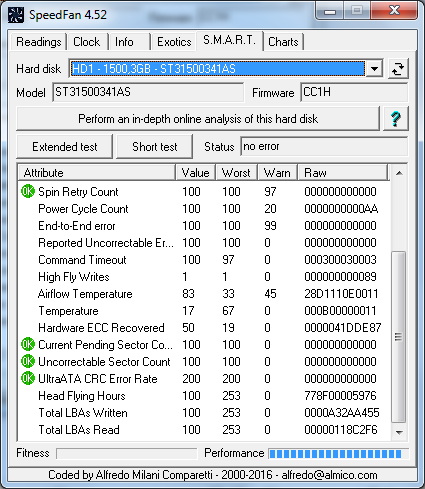Click raw value 000300030003
This screenshot has height=489, width=425.
pyautogui.click(x=340, y=260)
